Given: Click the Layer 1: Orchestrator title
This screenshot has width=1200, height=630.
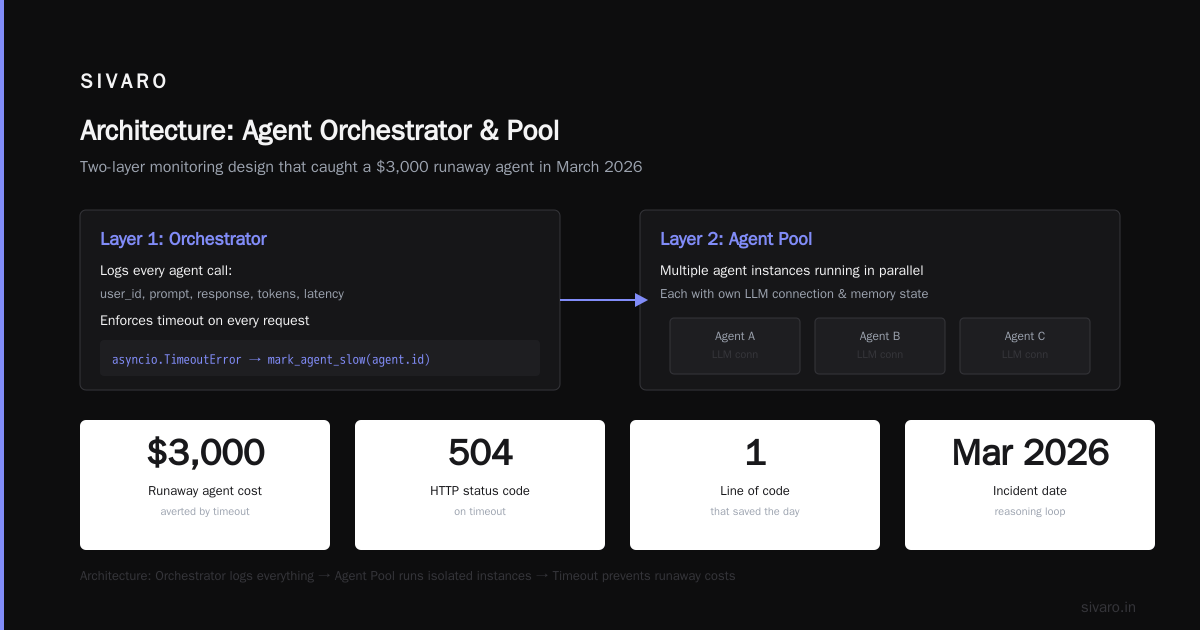Looking at the screenshot, I should [183, 239].
